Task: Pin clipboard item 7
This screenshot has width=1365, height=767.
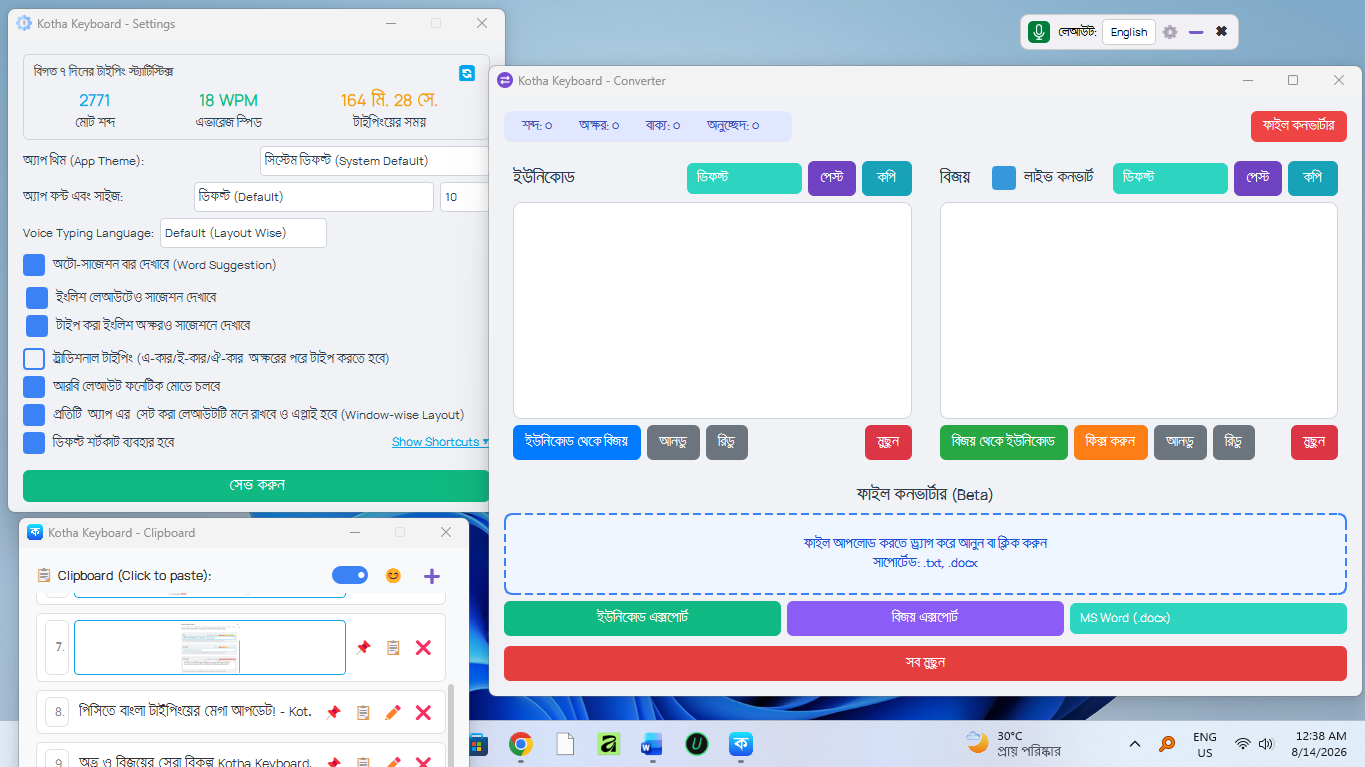Action: click(363, 648)
